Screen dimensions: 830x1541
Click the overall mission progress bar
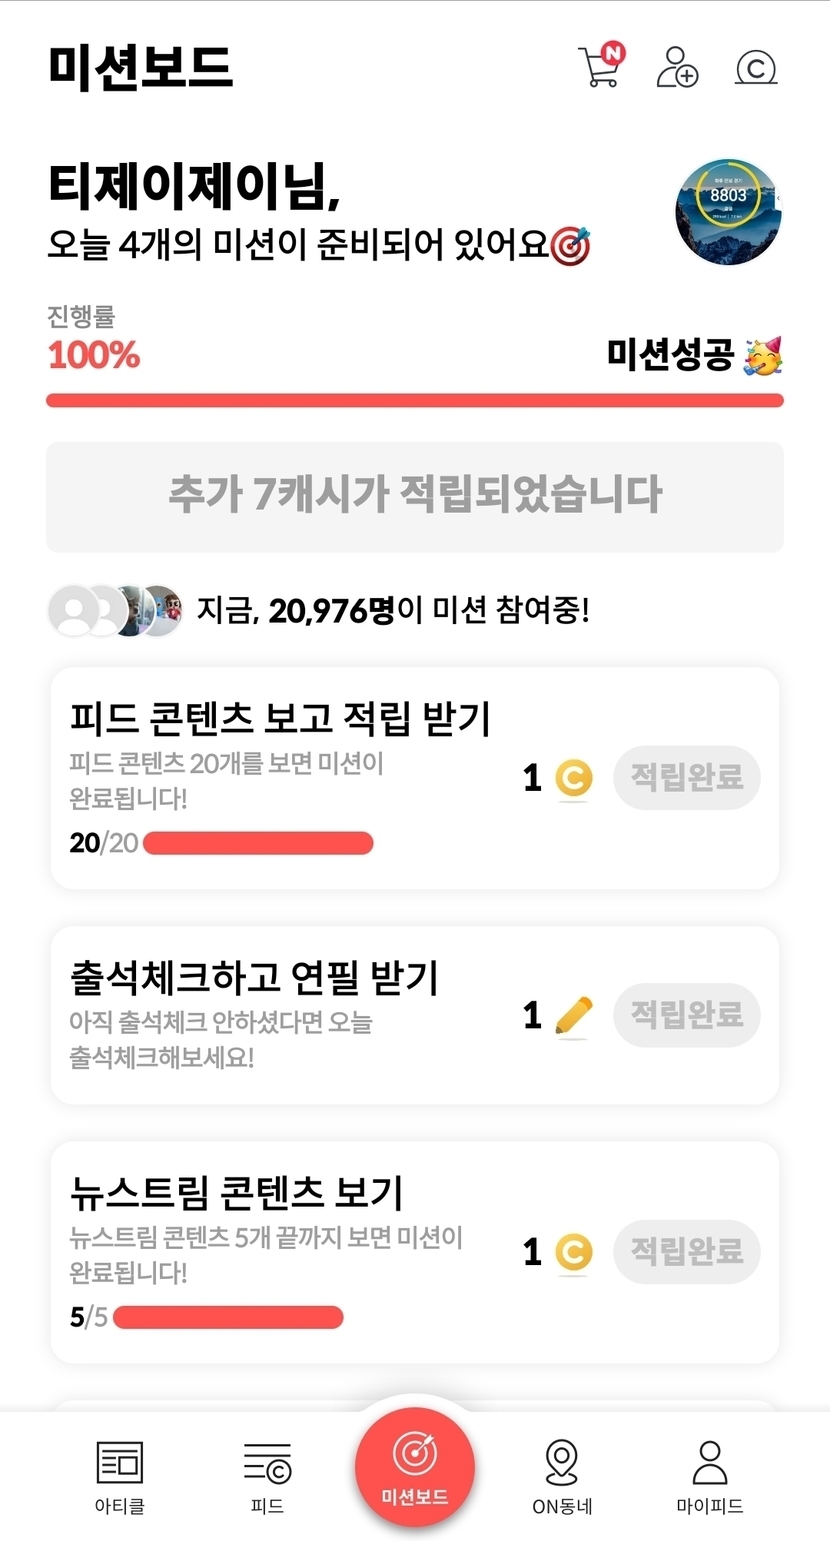point(414,401)
